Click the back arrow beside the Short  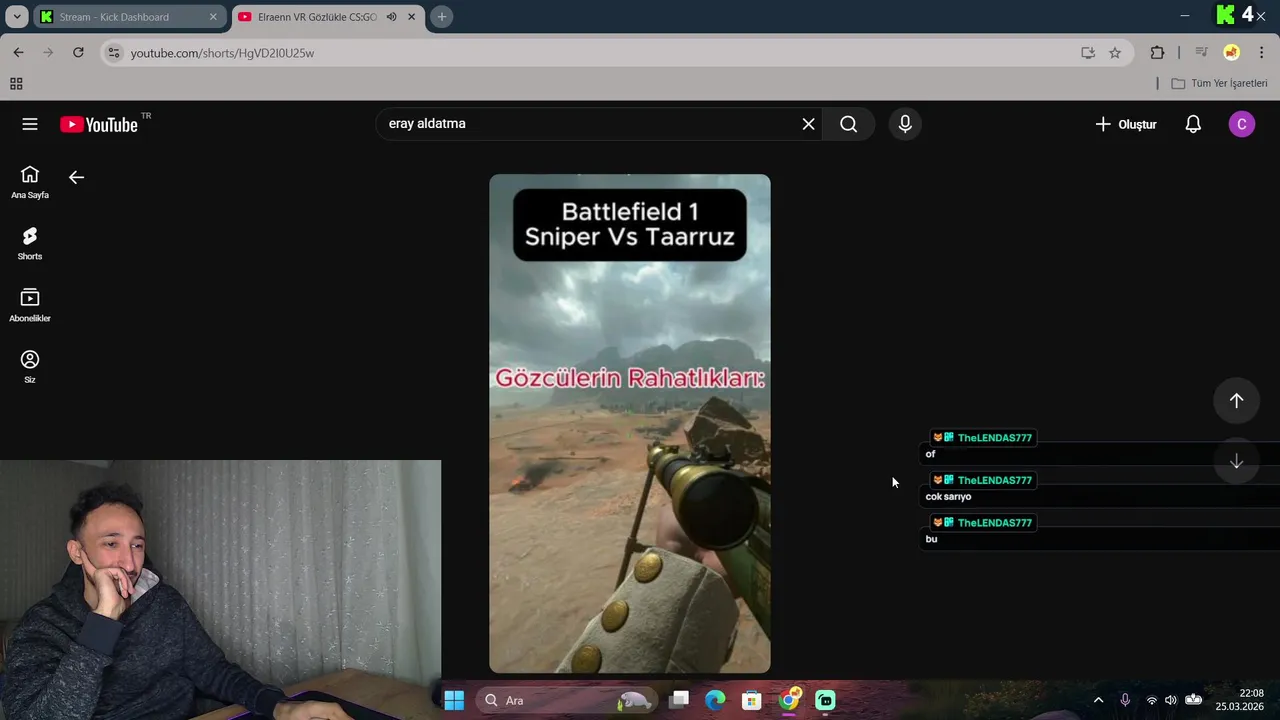(x=76, y=177)
